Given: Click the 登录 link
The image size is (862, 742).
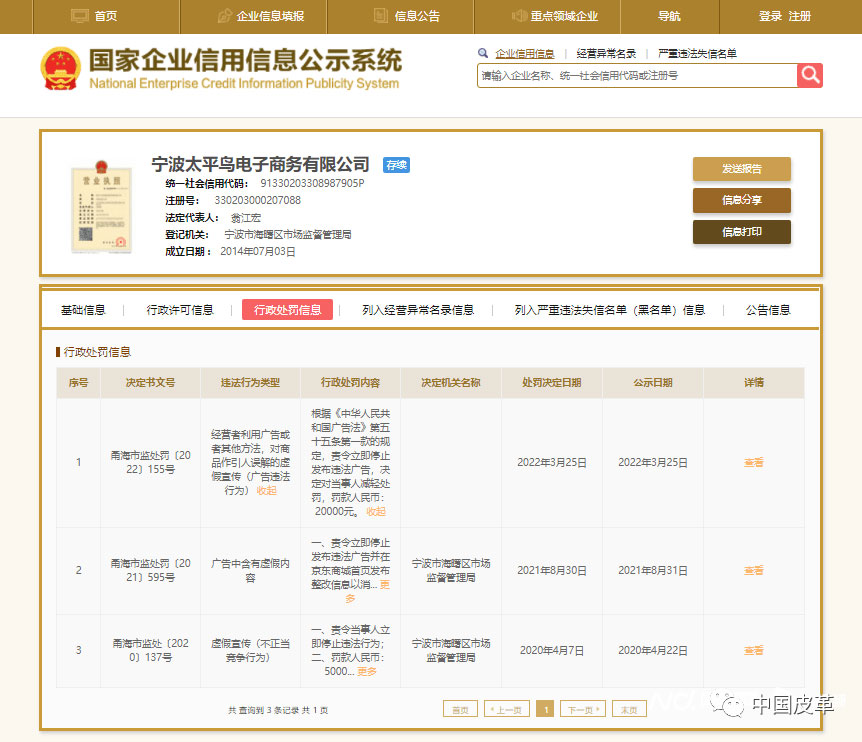Looking at the screenshot, I should coord(770,16).
